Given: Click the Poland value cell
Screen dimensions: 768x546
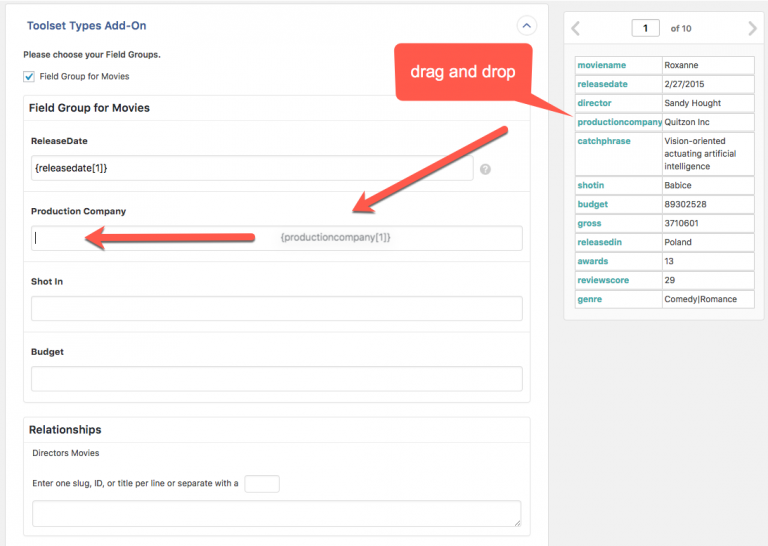Looking at the screenshot, I should click(708, 242).
